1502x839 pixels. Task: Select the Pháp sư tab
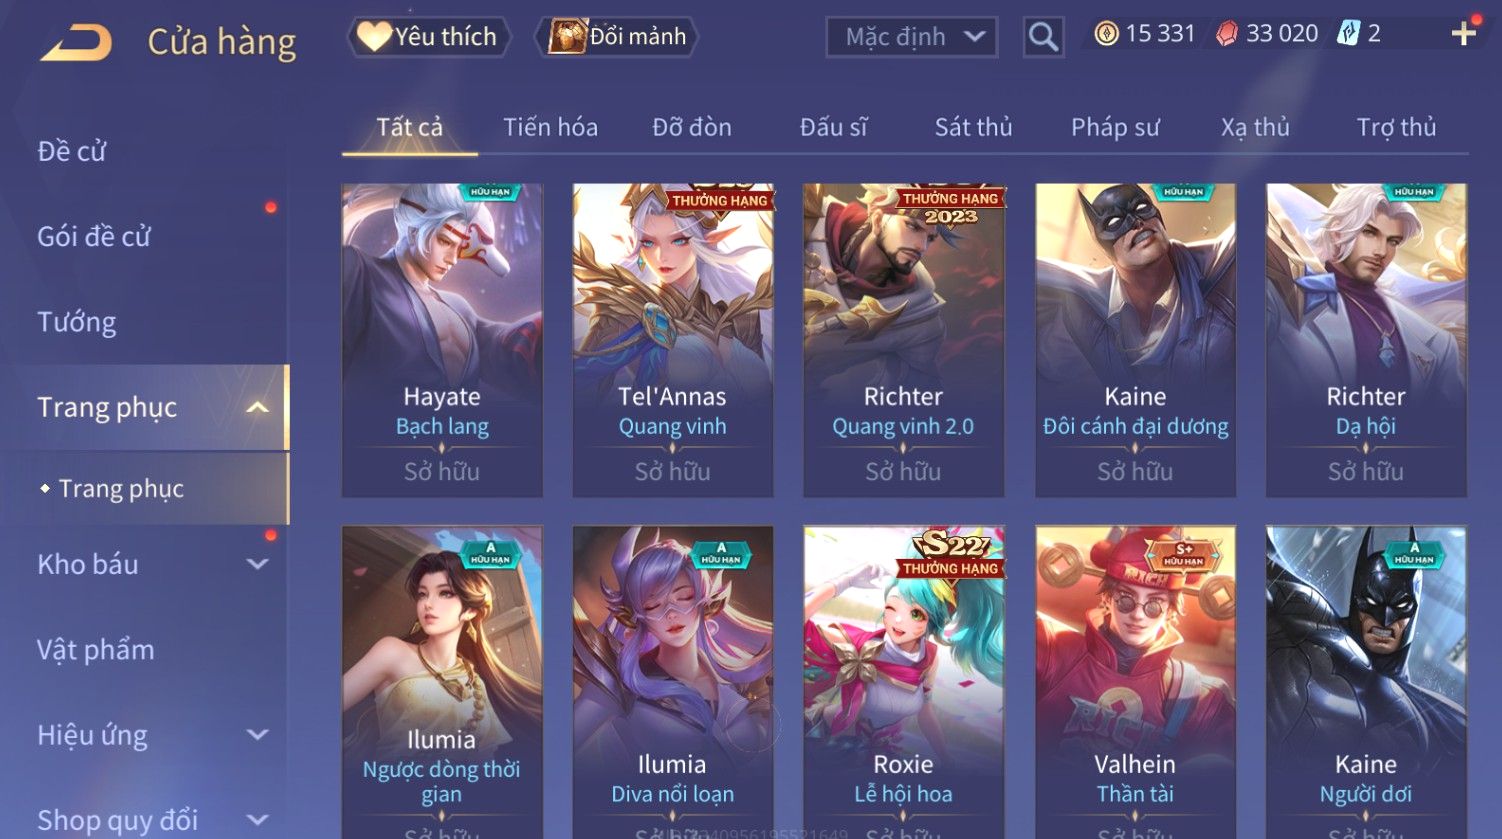pyautogui.click(x=1115, y=127)
